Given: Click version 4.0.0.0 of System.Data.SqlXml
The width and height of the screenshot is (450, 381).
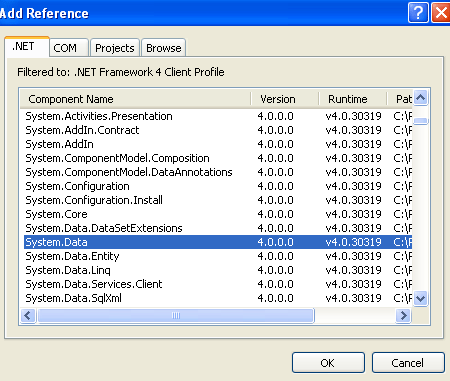Looking at the screenshot, I should click(x=275, y=298).
